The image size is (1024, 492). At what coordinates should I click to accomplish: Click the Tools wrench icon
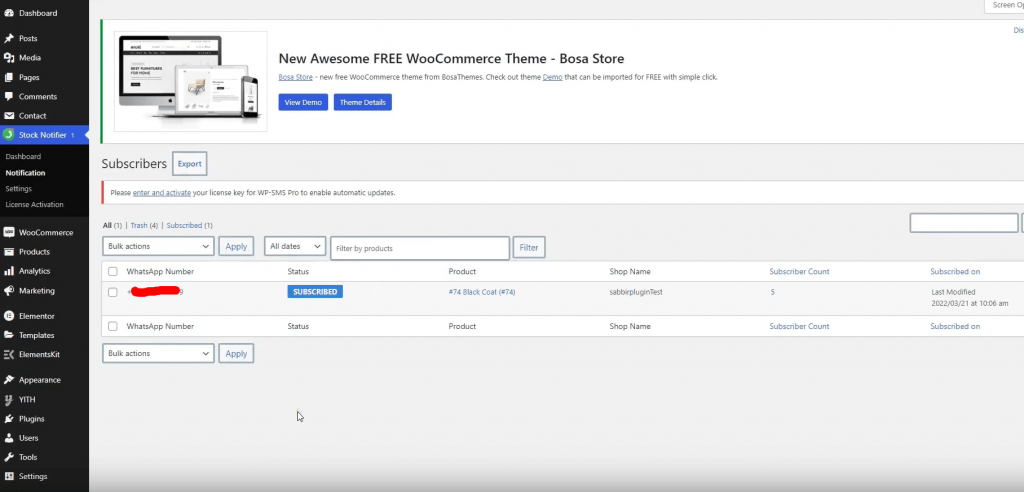coord(8,457)
